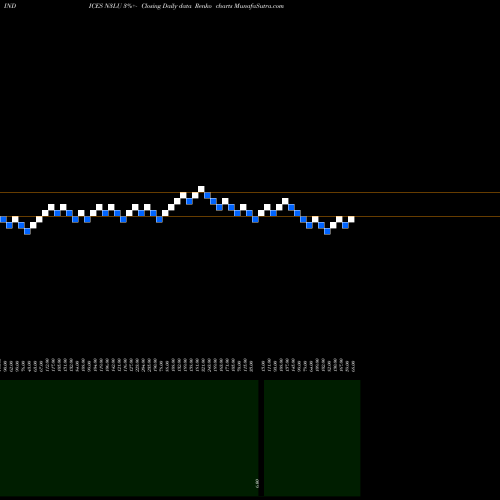The image size is (500, 500).
Task: Click the large left green volume panel
Action: tap(129, 438)
